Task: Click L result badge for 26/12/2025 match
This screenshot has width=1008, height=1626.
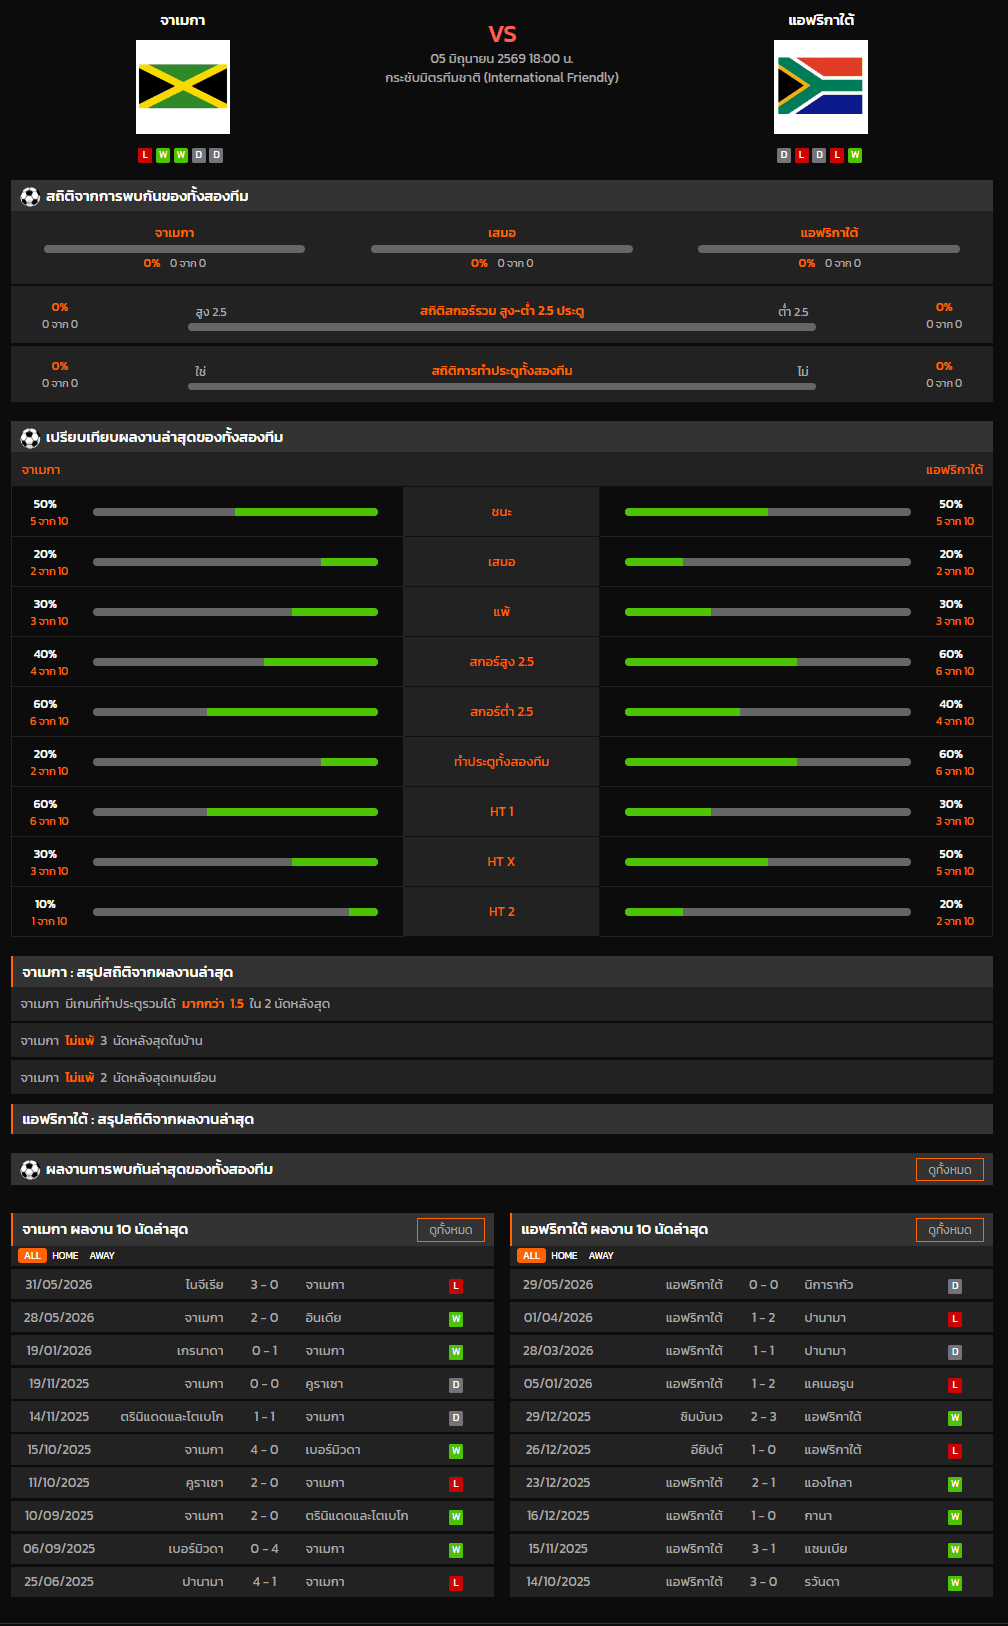Action: [955, 1451]
